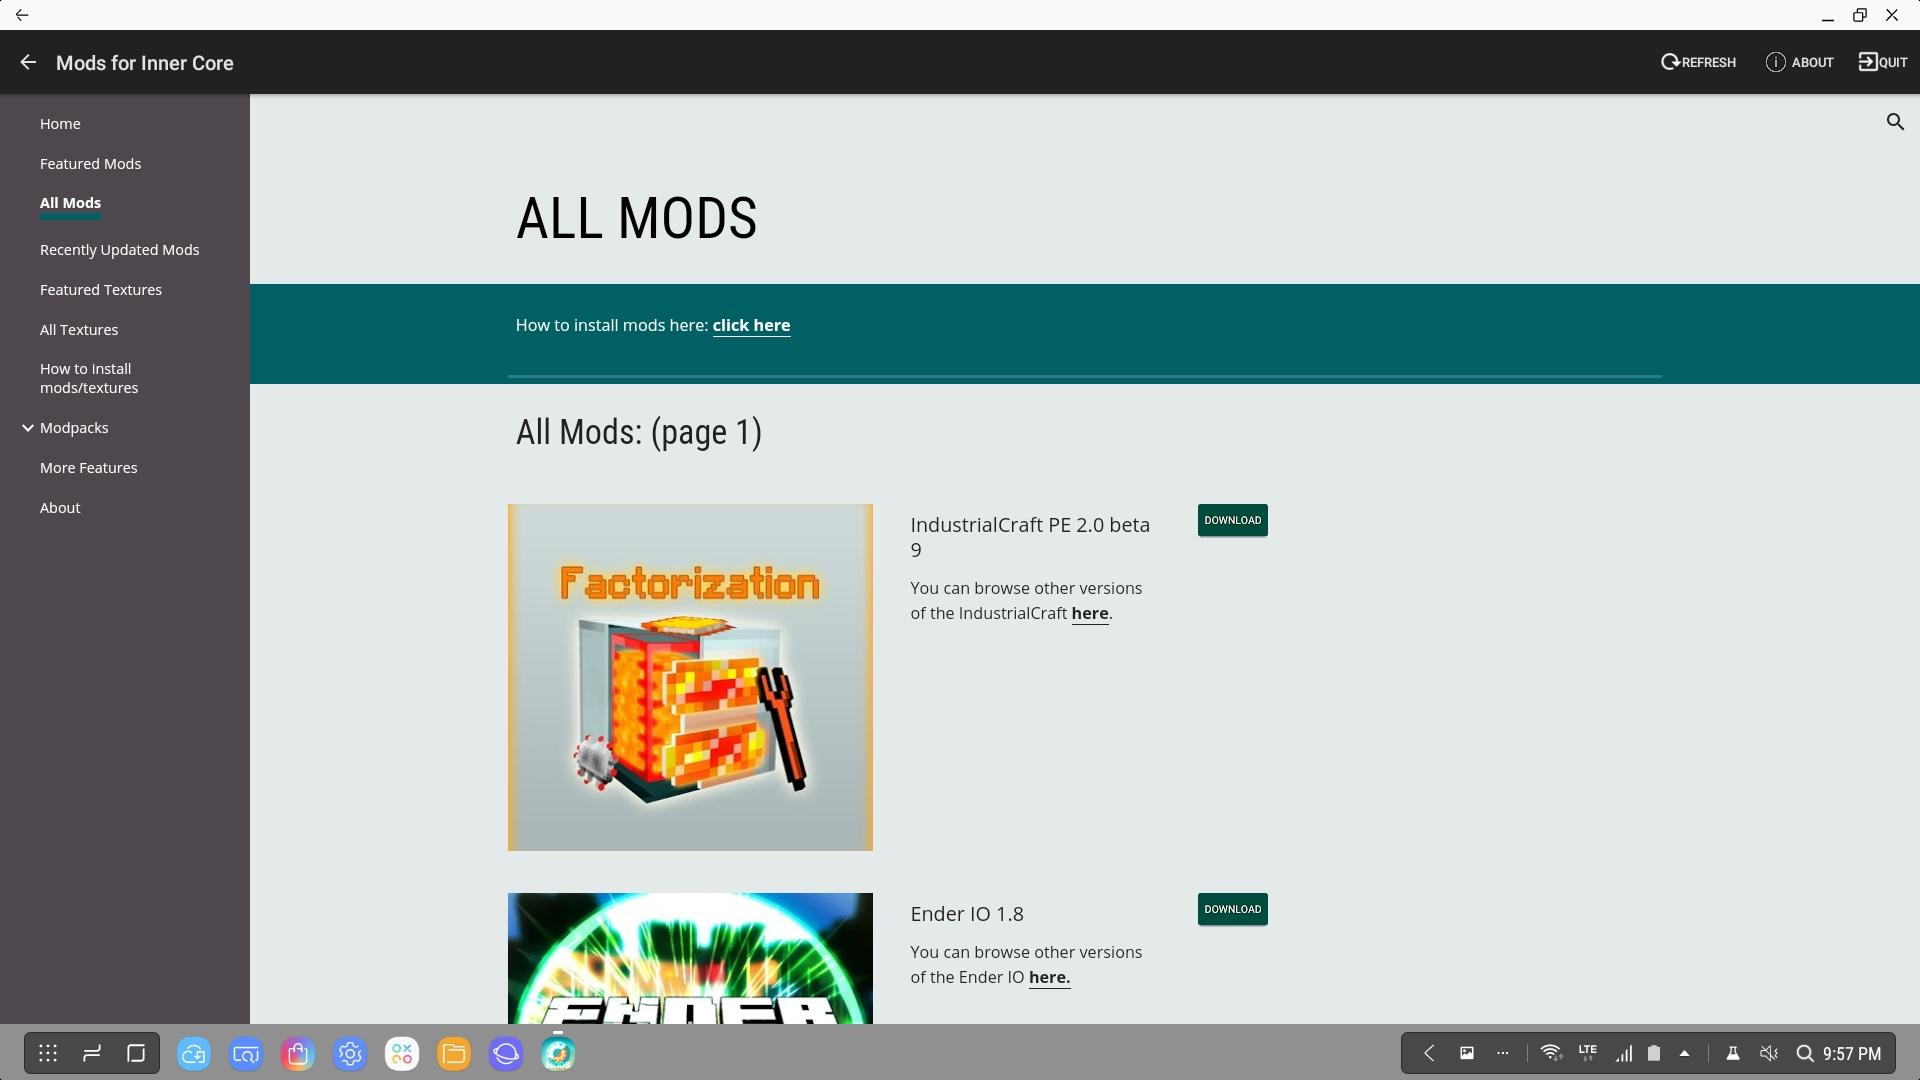Click the LTE data indicator
This screenshot has height=1080, width=1920.
tap(1588, 1053)
